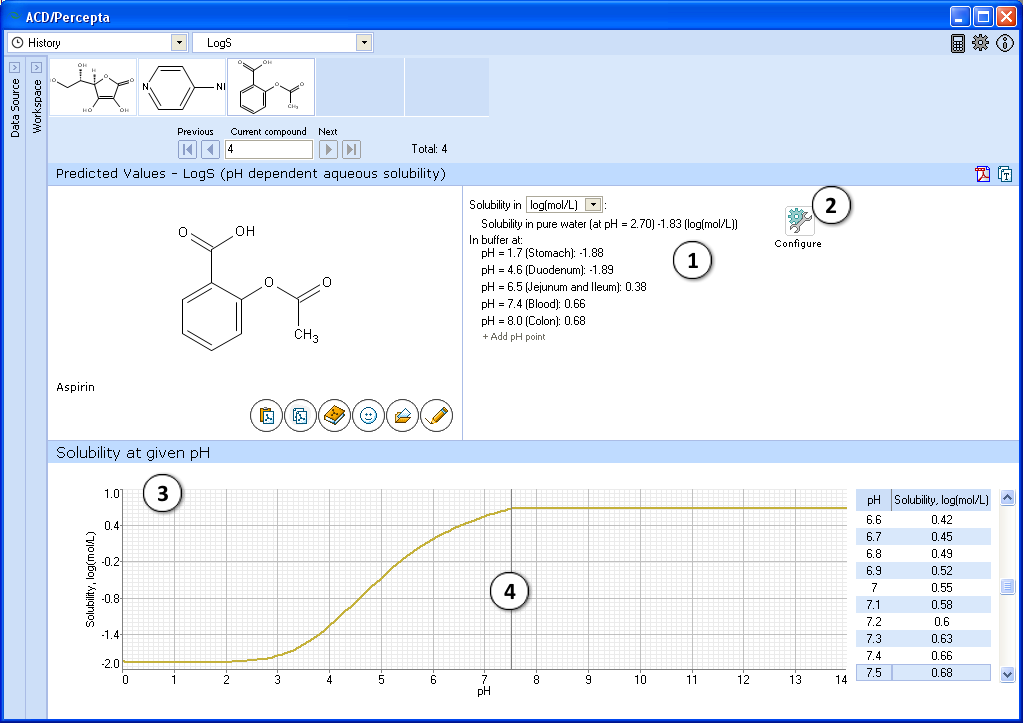Select the aminopyridine structure thumbnail
This screenshot has height=723, width=1023.
(x=182, y=87)
